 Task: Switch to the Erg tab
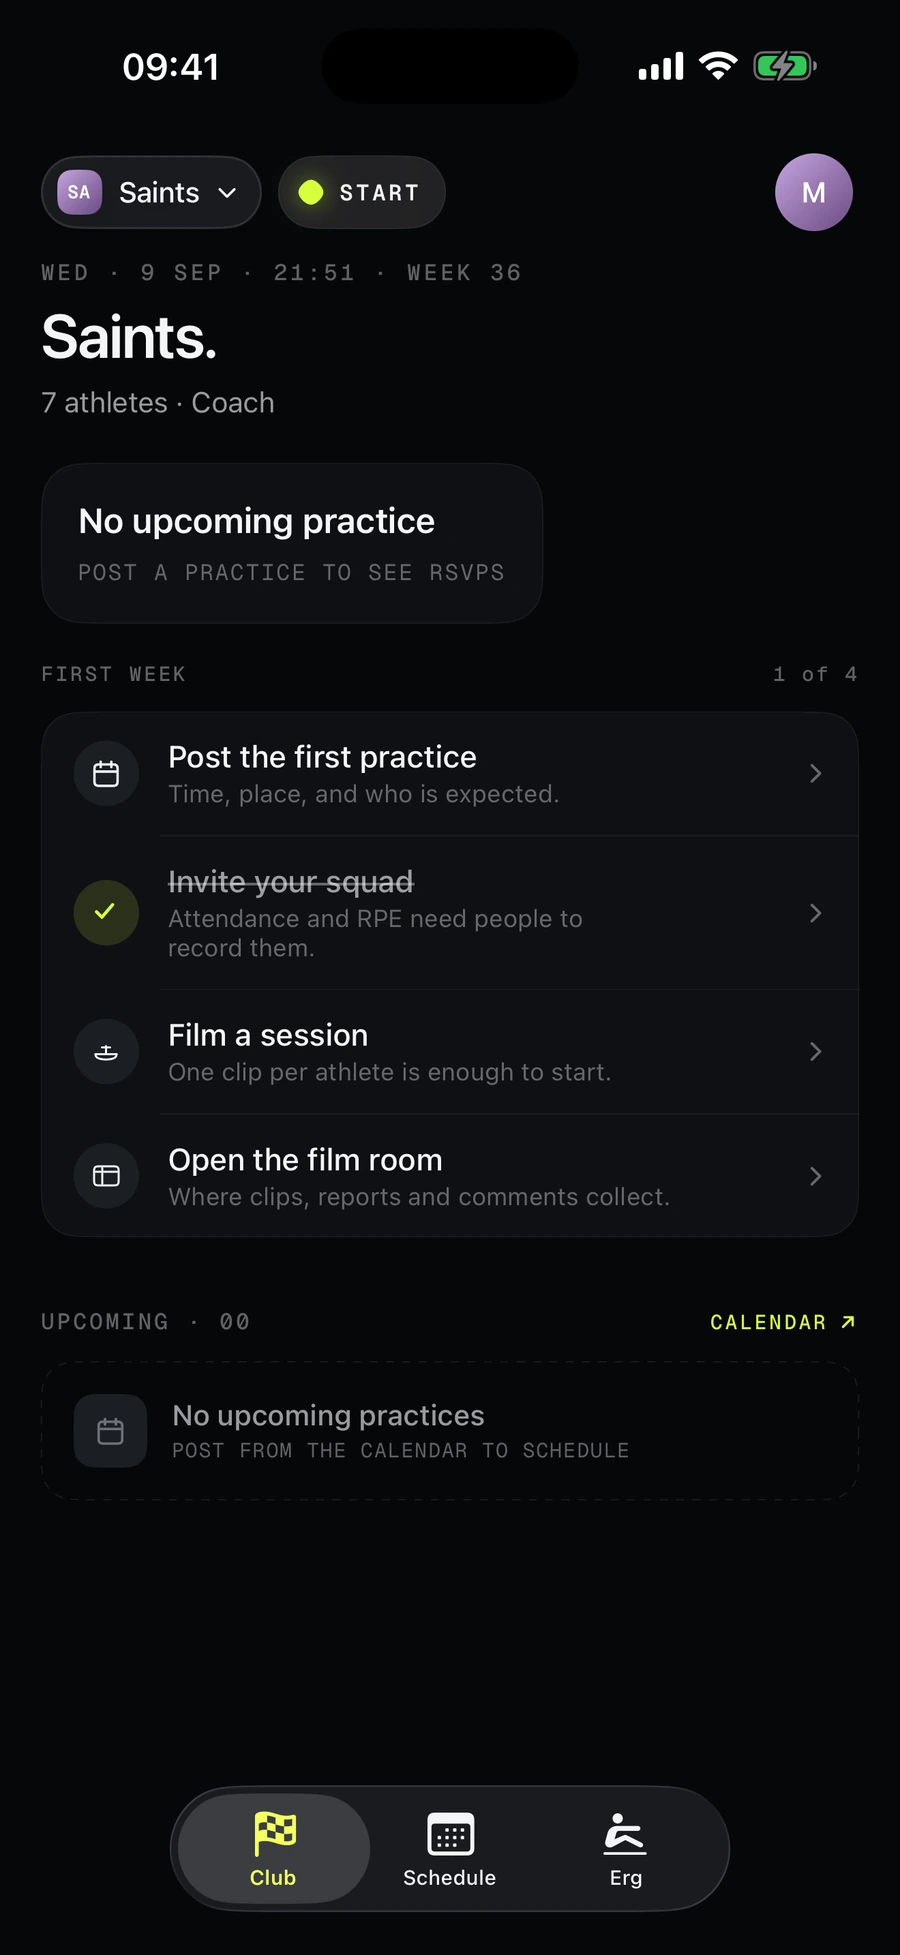[626, 1849]
